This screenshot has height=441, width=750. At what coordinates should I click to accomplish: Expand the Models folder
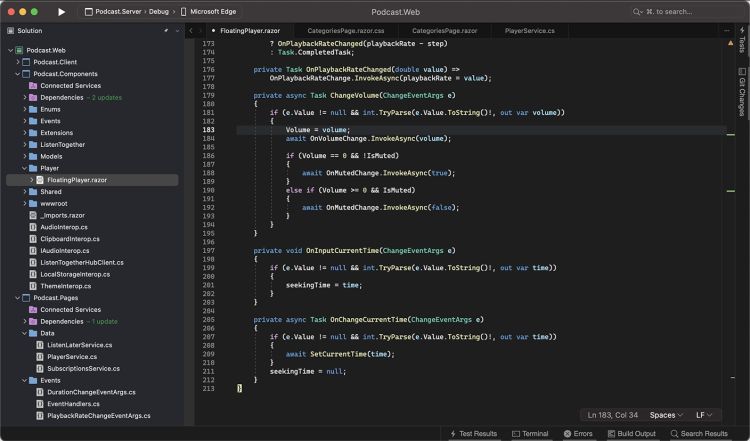(x=25, y=156)
